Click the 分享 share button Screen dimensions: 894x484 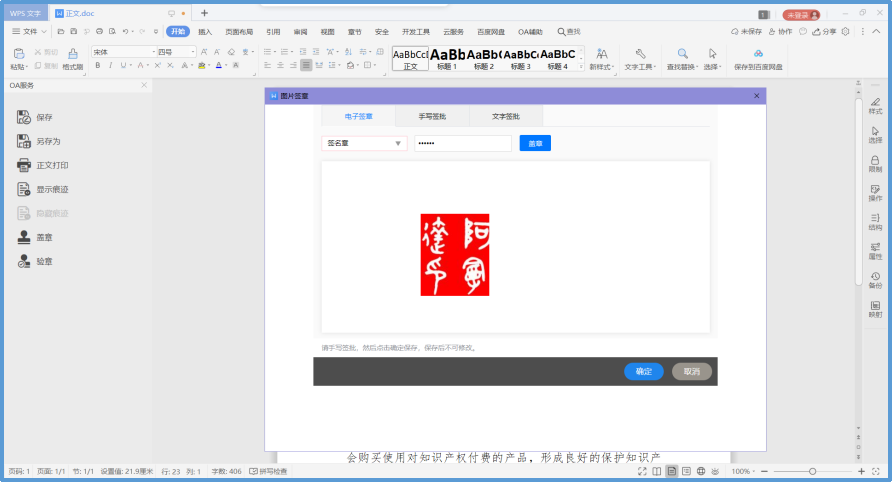coord(824,31)
